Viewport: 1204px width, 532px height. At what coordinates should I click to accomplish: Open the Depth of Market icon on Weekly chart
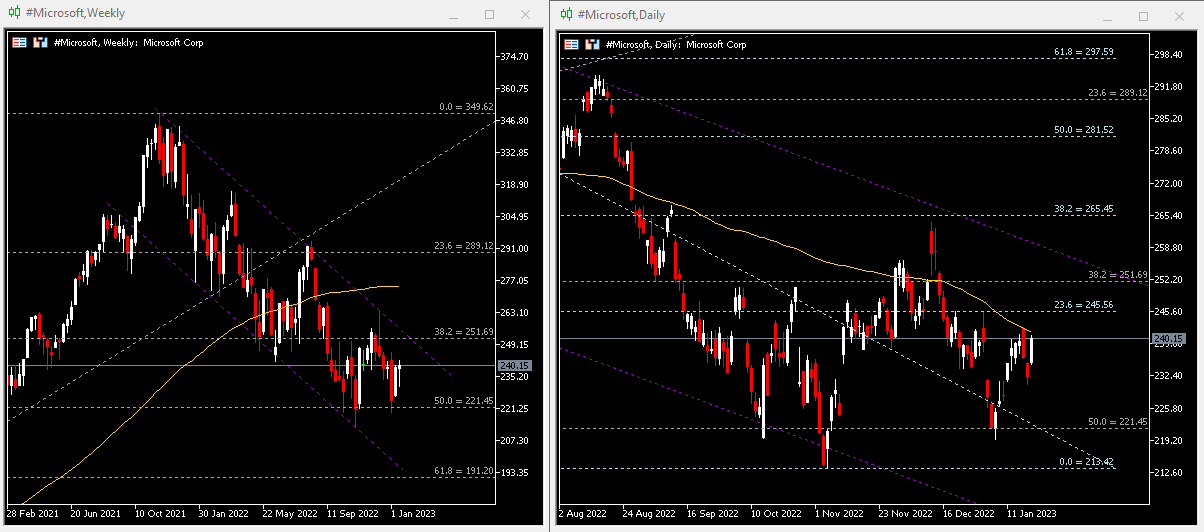[x=19, y=43]
